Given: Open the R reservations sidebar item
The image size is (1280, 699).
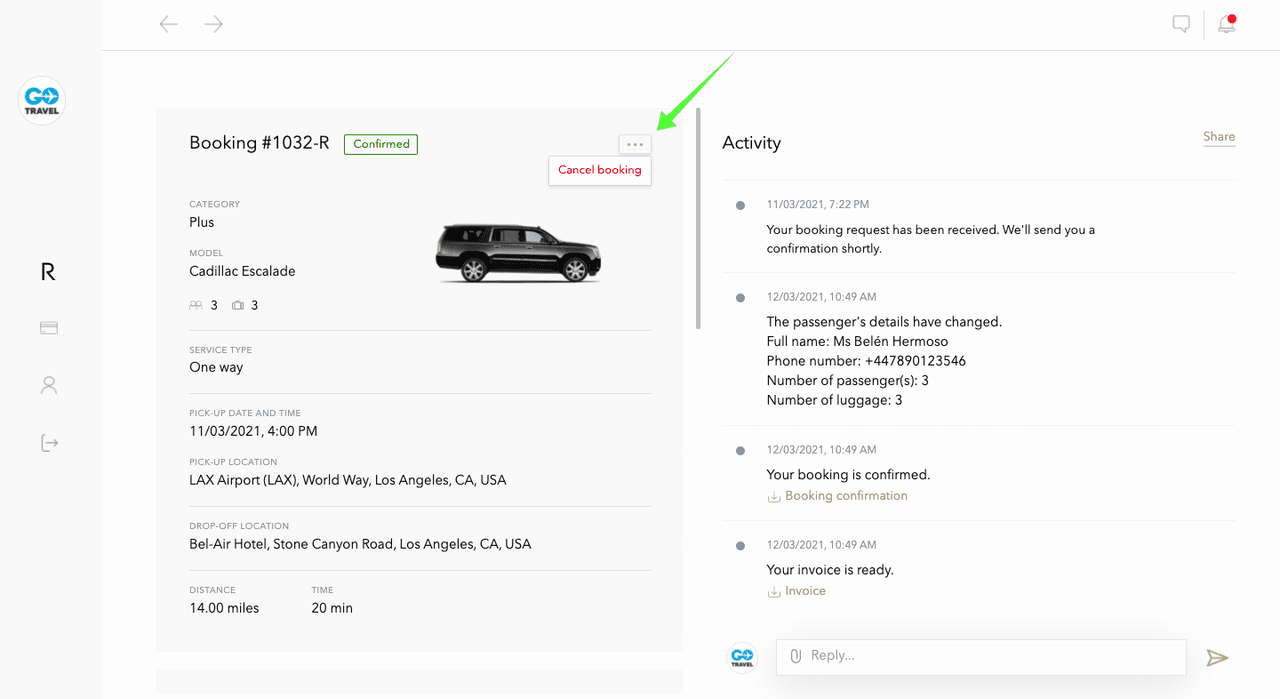Looking at the screenshot, I should pos(48,272).
